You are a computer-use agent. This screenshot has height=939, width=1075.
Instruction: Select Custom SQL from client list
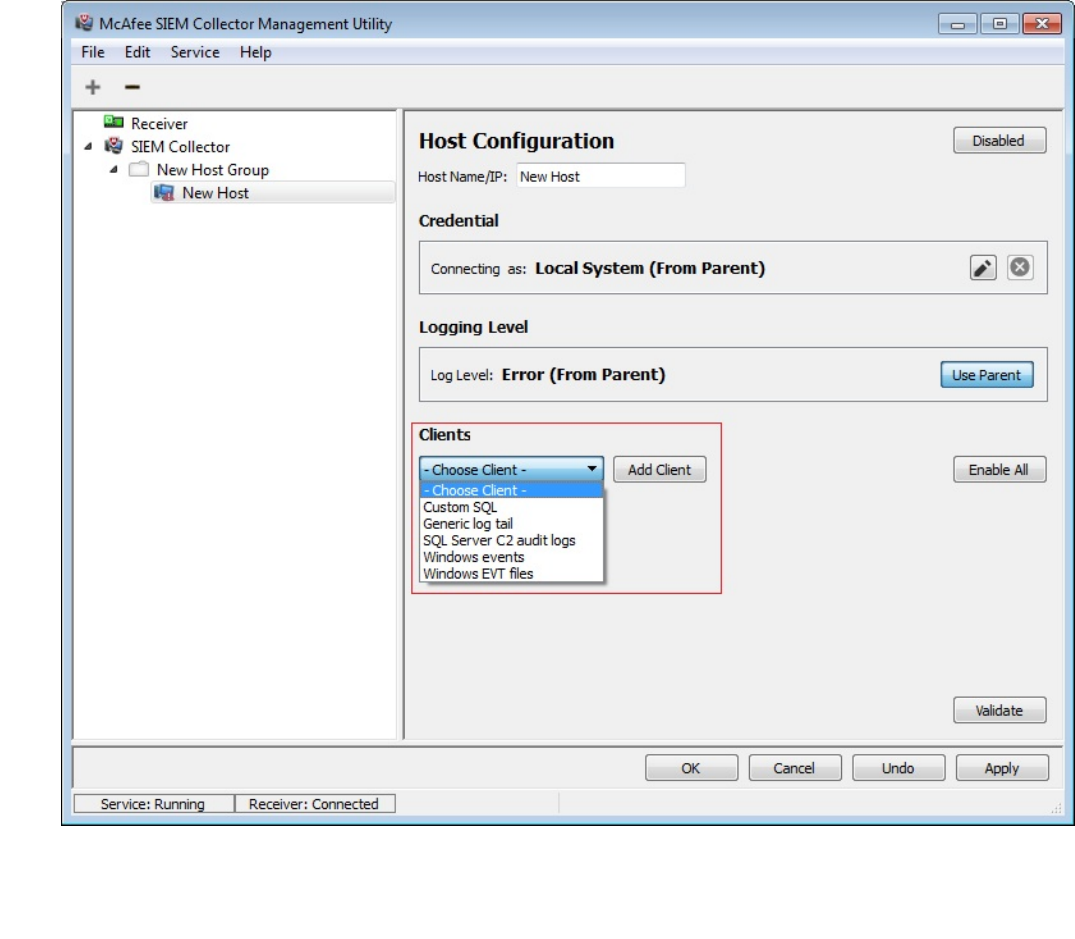(x=511, y=507)
